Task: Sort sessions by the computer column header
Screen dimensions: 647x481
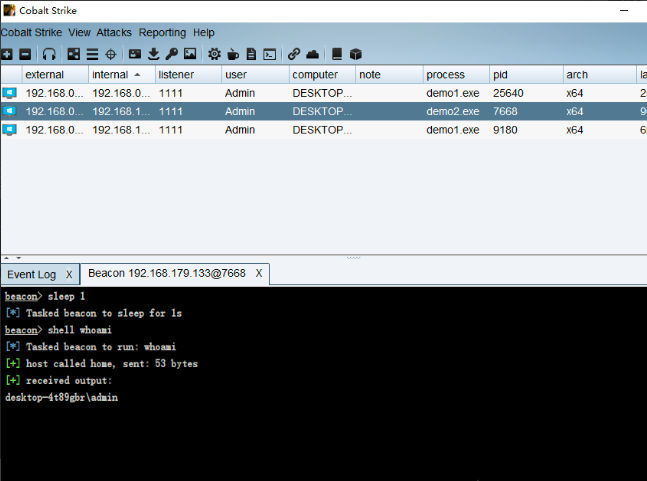Action: click(x=322, y=75)
